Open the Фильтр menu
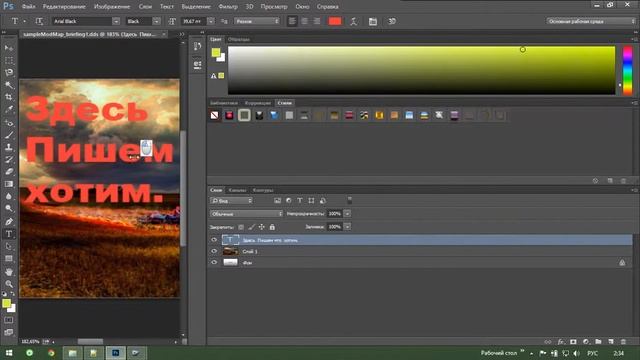Image resolution: width=640 pixels, height=360 pixels. tap(228, 7)
